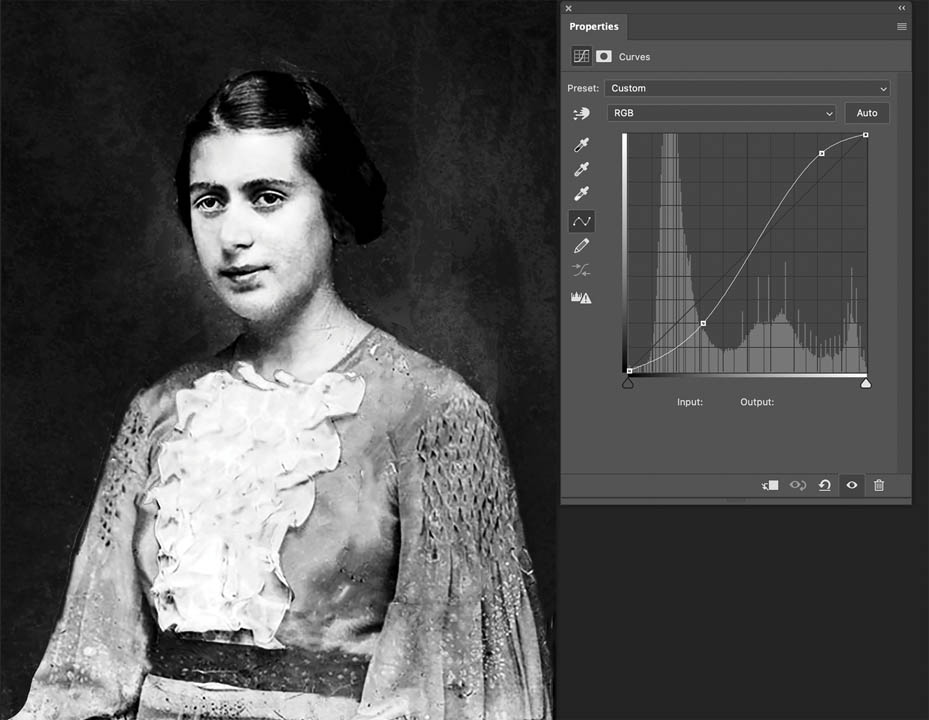The width and height of the screenshot is (929, 720).
Task: Select the black point eyedropper
Action: click(581, 145)
